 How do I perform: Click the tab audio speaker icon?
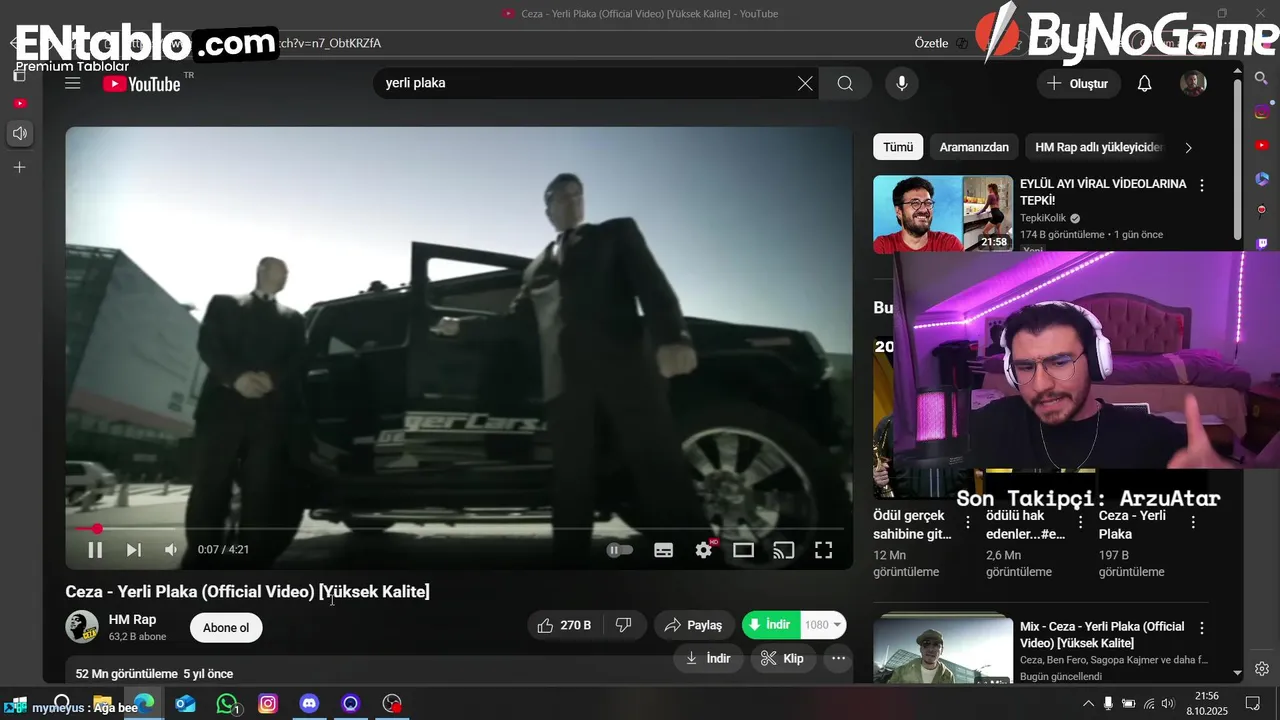pos(19,133)
